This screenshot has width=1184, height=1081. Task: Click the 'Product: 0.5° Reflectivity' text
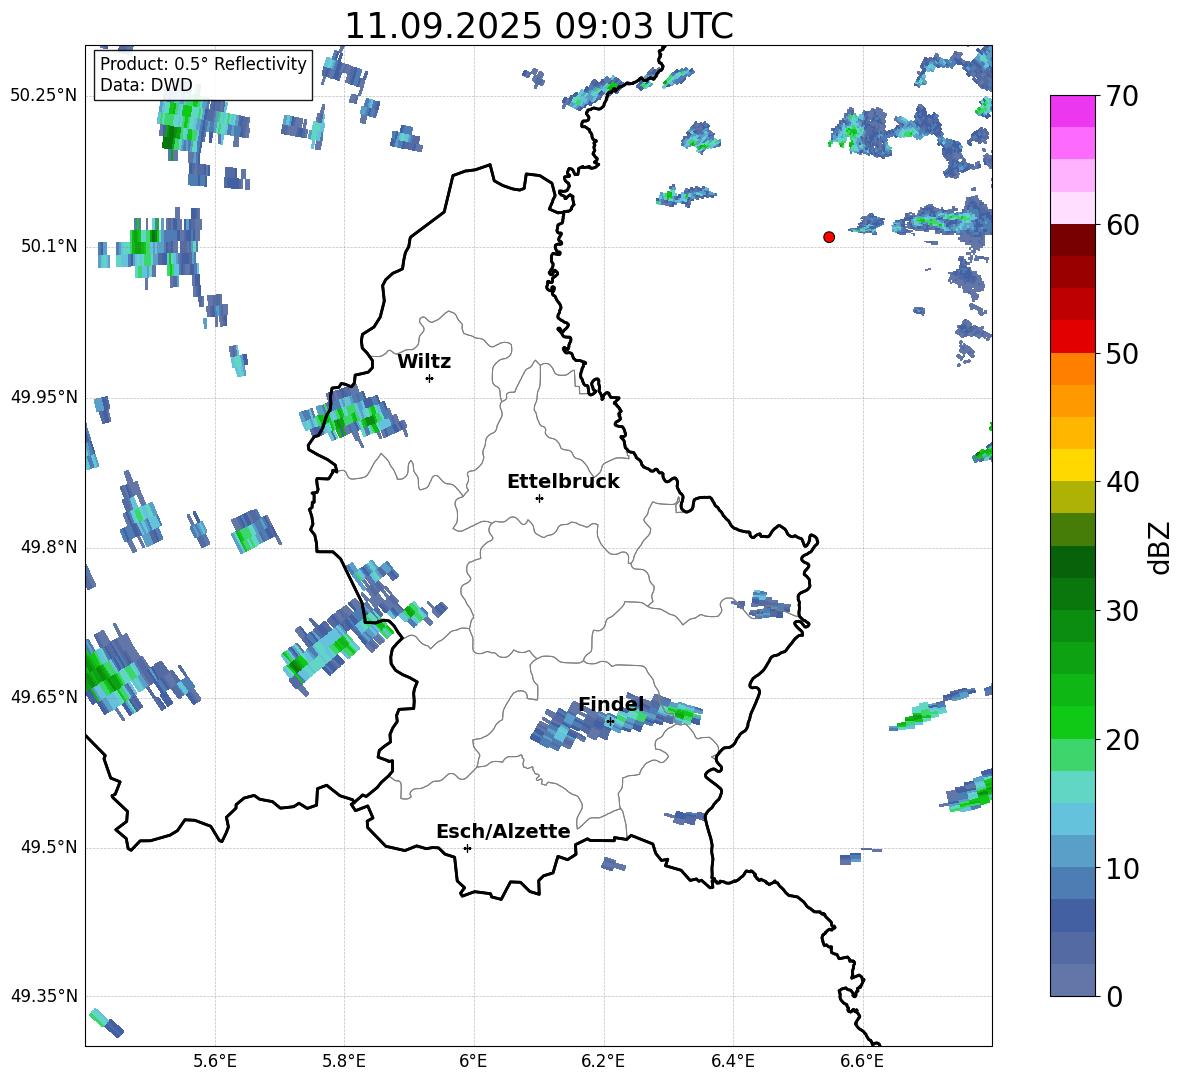[203, 63]
